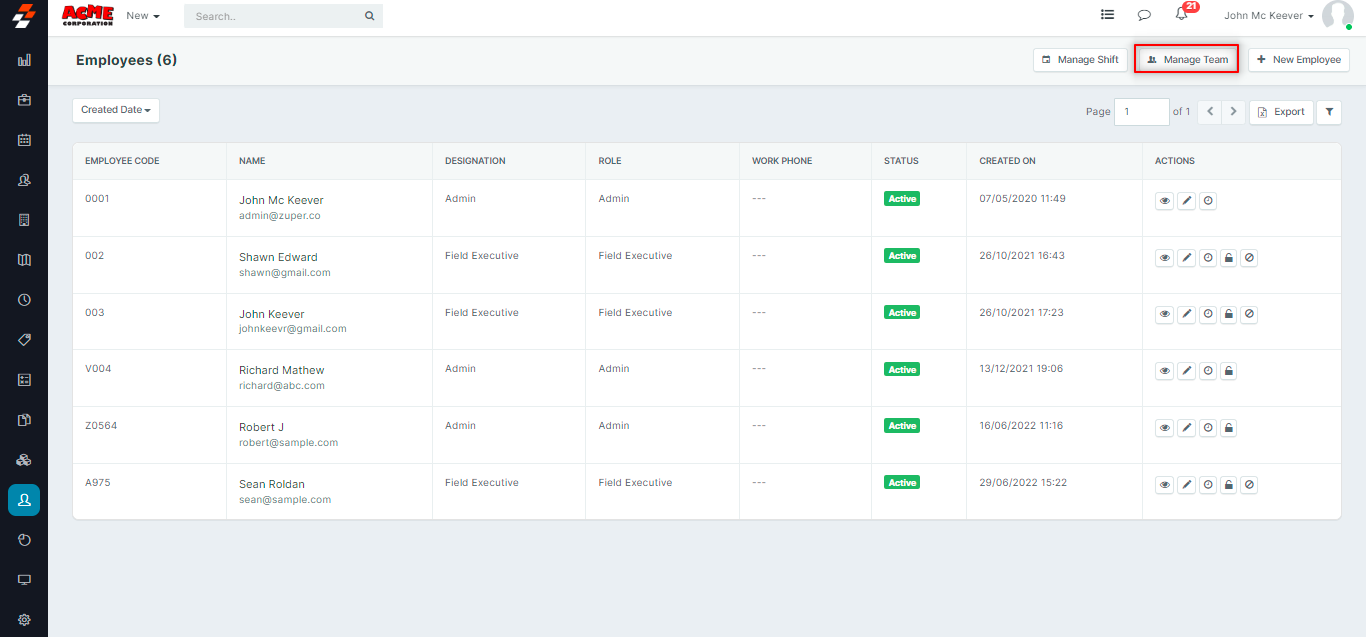Open the filter funnel icon
The image size is (1366, 637).
pyautogui.click(x=1329, y=112)
